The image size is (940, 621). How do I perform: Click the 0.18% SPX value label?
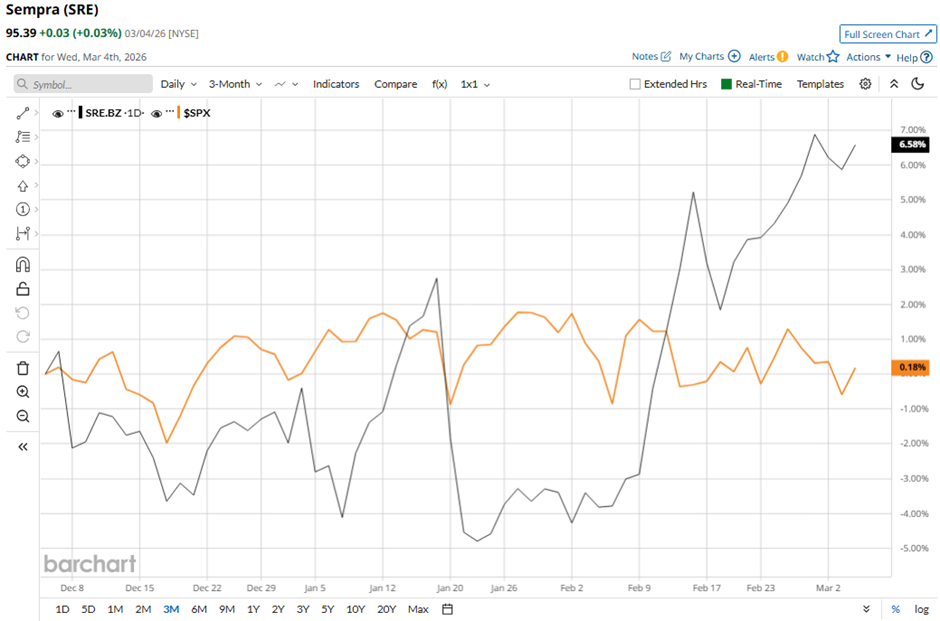[911, 367]
